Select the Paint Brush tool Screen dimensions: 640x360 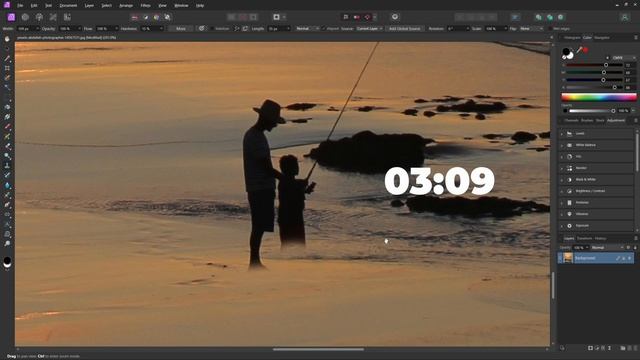click(7, 127)
